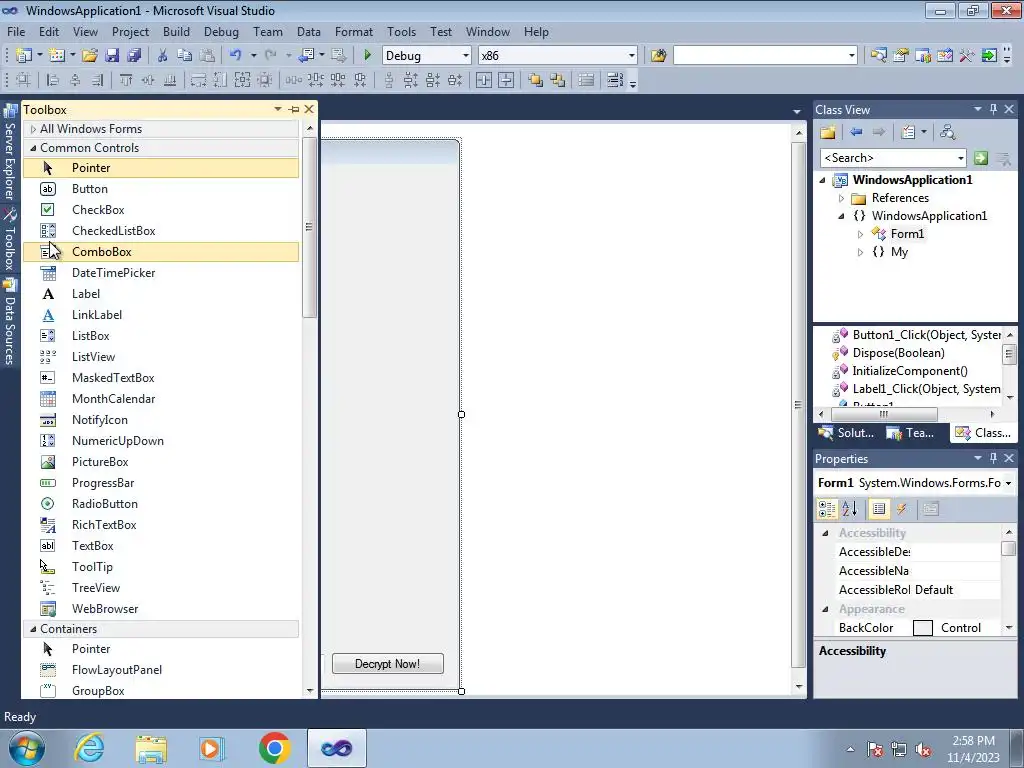This screenshot has width=1024, height=768.
Task: Click the Copy icon in toolbar
Action: pos(185,56)
